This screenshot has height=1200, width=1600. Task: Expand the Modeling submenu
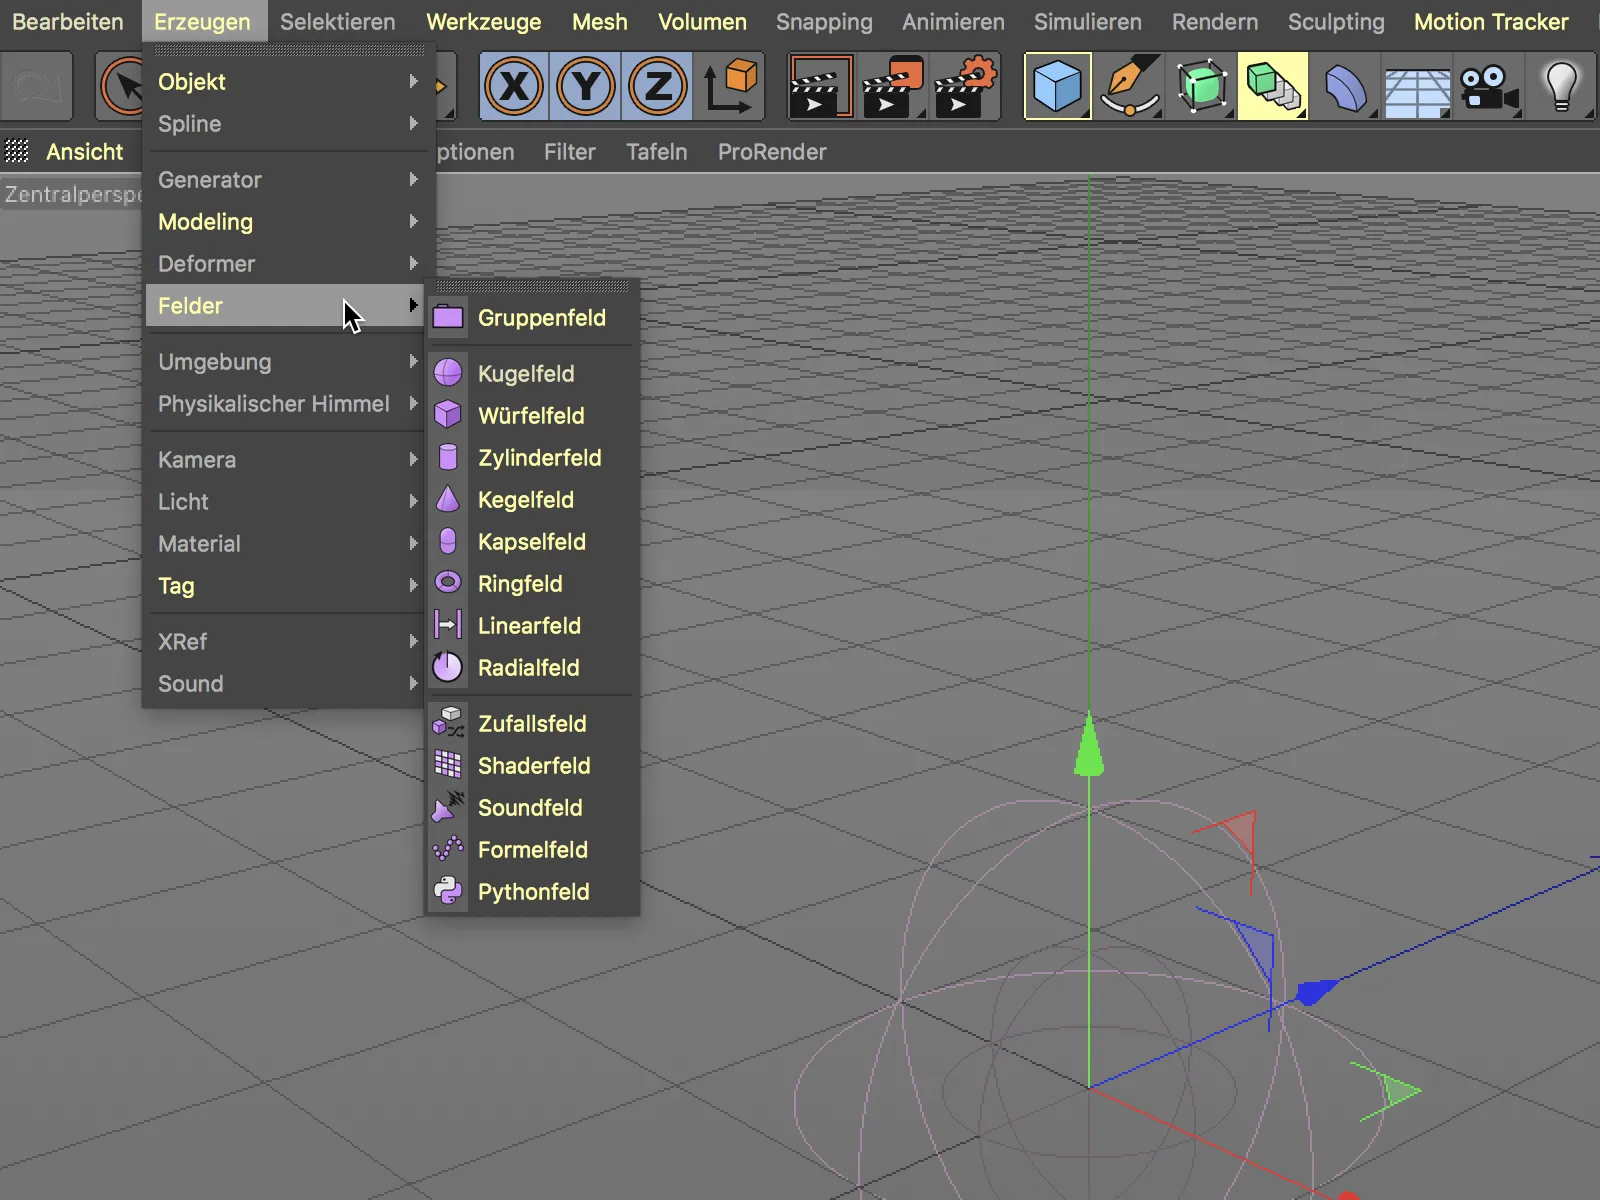(x=286, y=222)
